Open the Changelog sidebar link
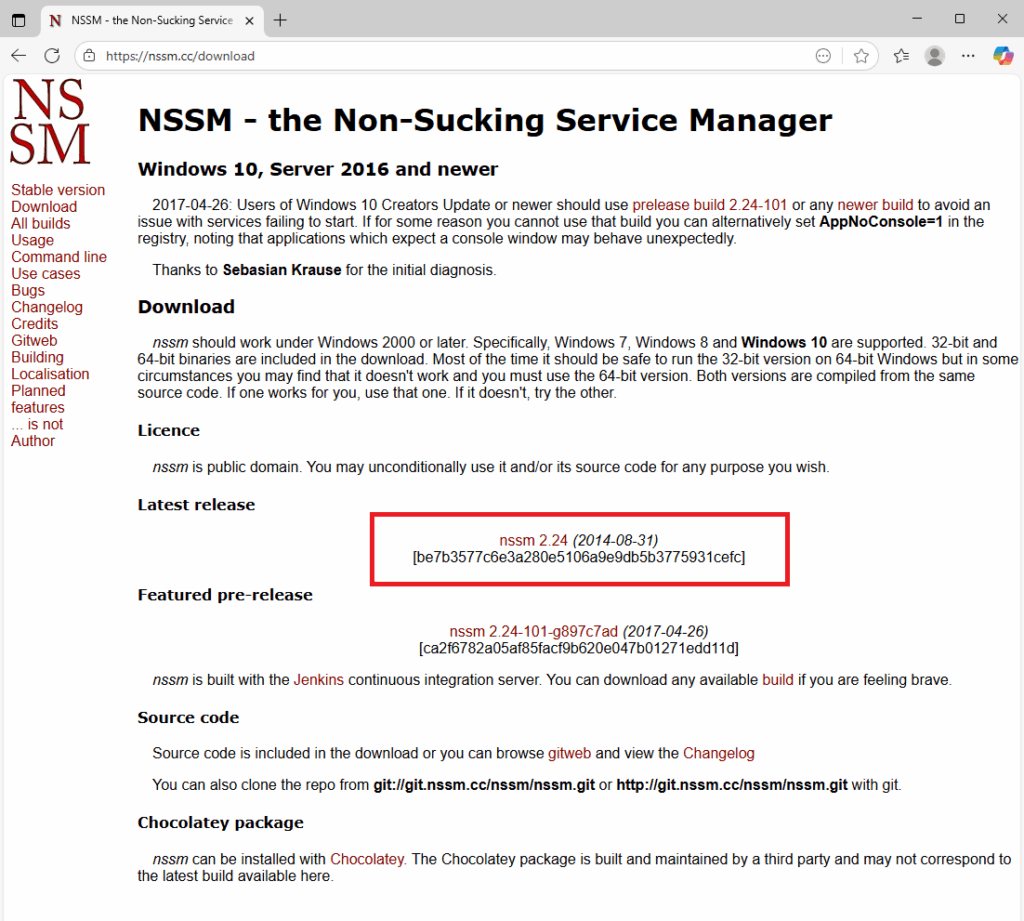1024x921 pixels. 47,307
